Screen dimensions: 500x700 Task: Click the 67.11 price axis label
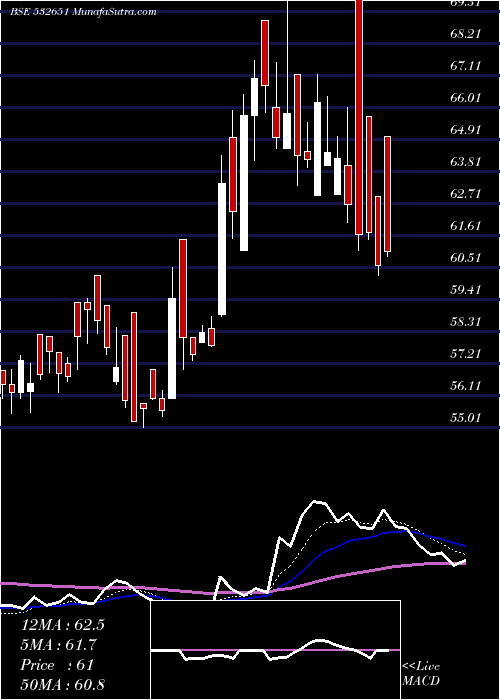pyautogui.click(x=466, y=66)
